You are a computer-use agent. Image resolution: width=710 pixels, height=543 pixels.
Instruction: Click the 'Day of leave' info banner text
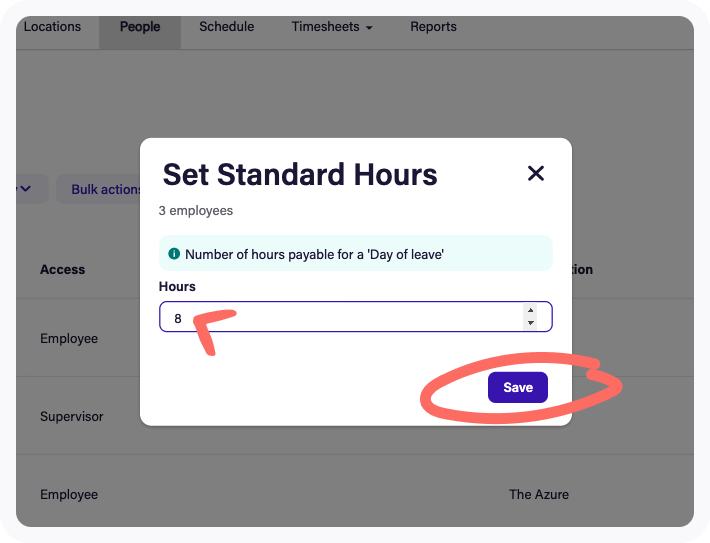tap(314, 255)
